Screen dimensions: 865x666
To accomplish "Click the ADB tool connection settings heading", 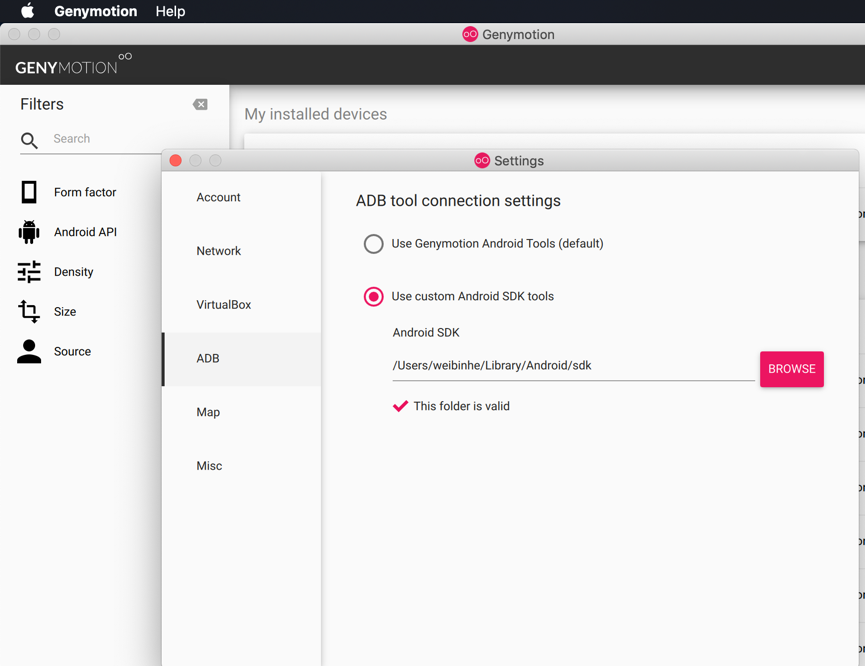I will pos(458,201).
